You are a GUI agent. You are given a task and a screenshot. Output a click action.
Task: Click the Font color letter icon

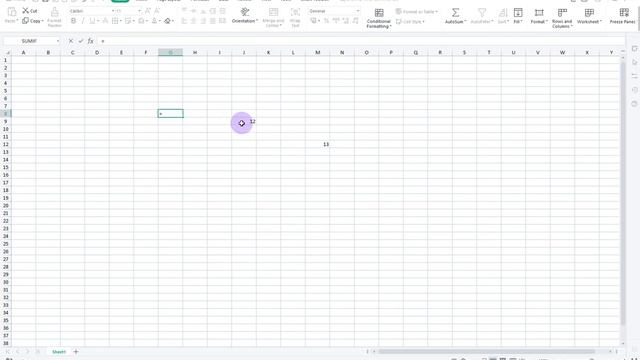point(154,20)
